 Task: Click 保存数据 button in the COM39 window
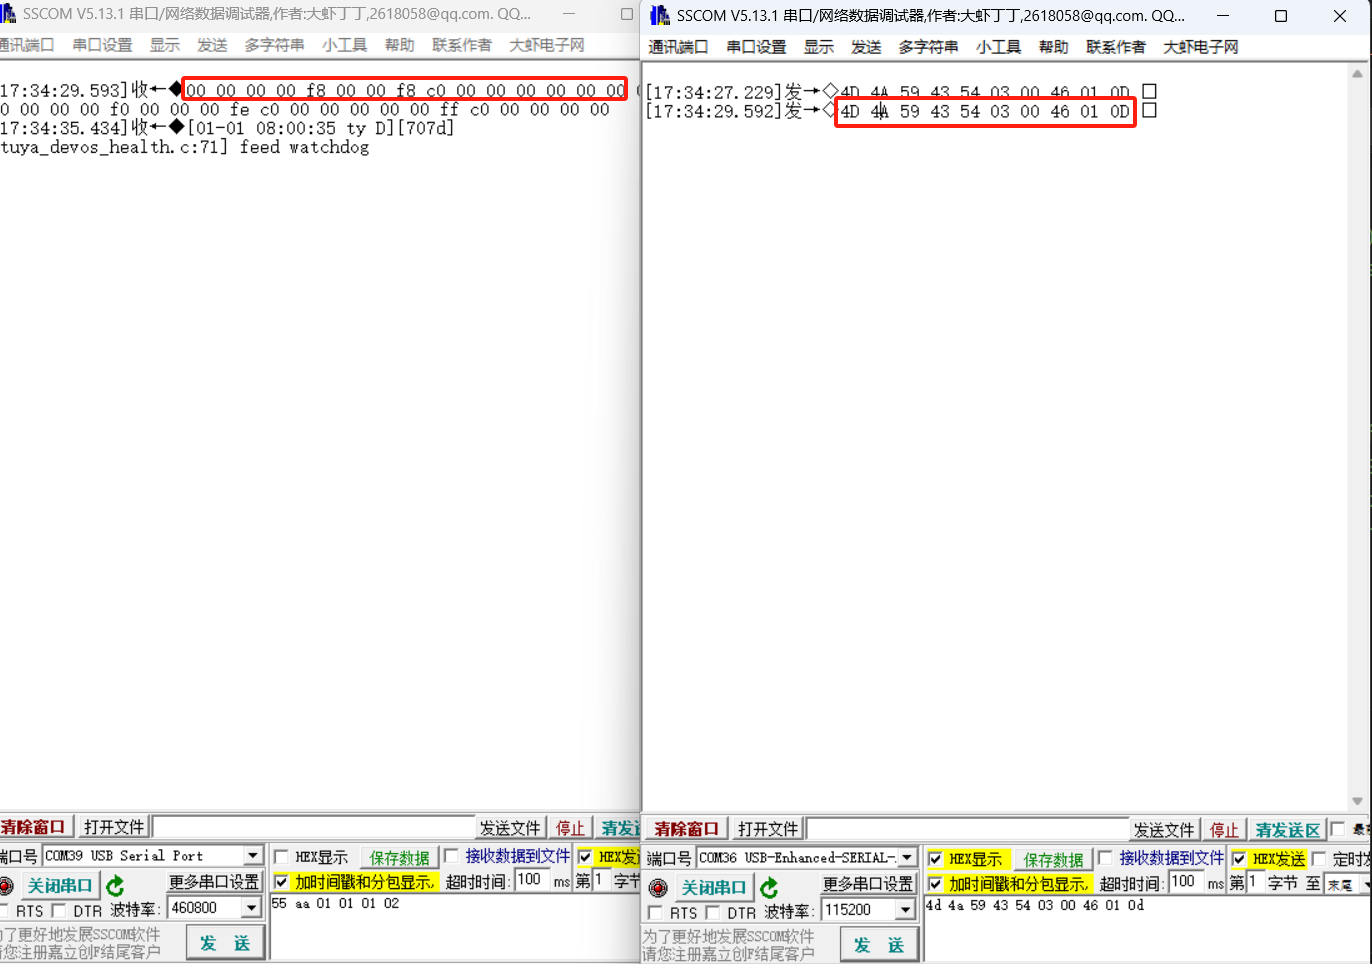pyautogui.click(x=398, y=858)
